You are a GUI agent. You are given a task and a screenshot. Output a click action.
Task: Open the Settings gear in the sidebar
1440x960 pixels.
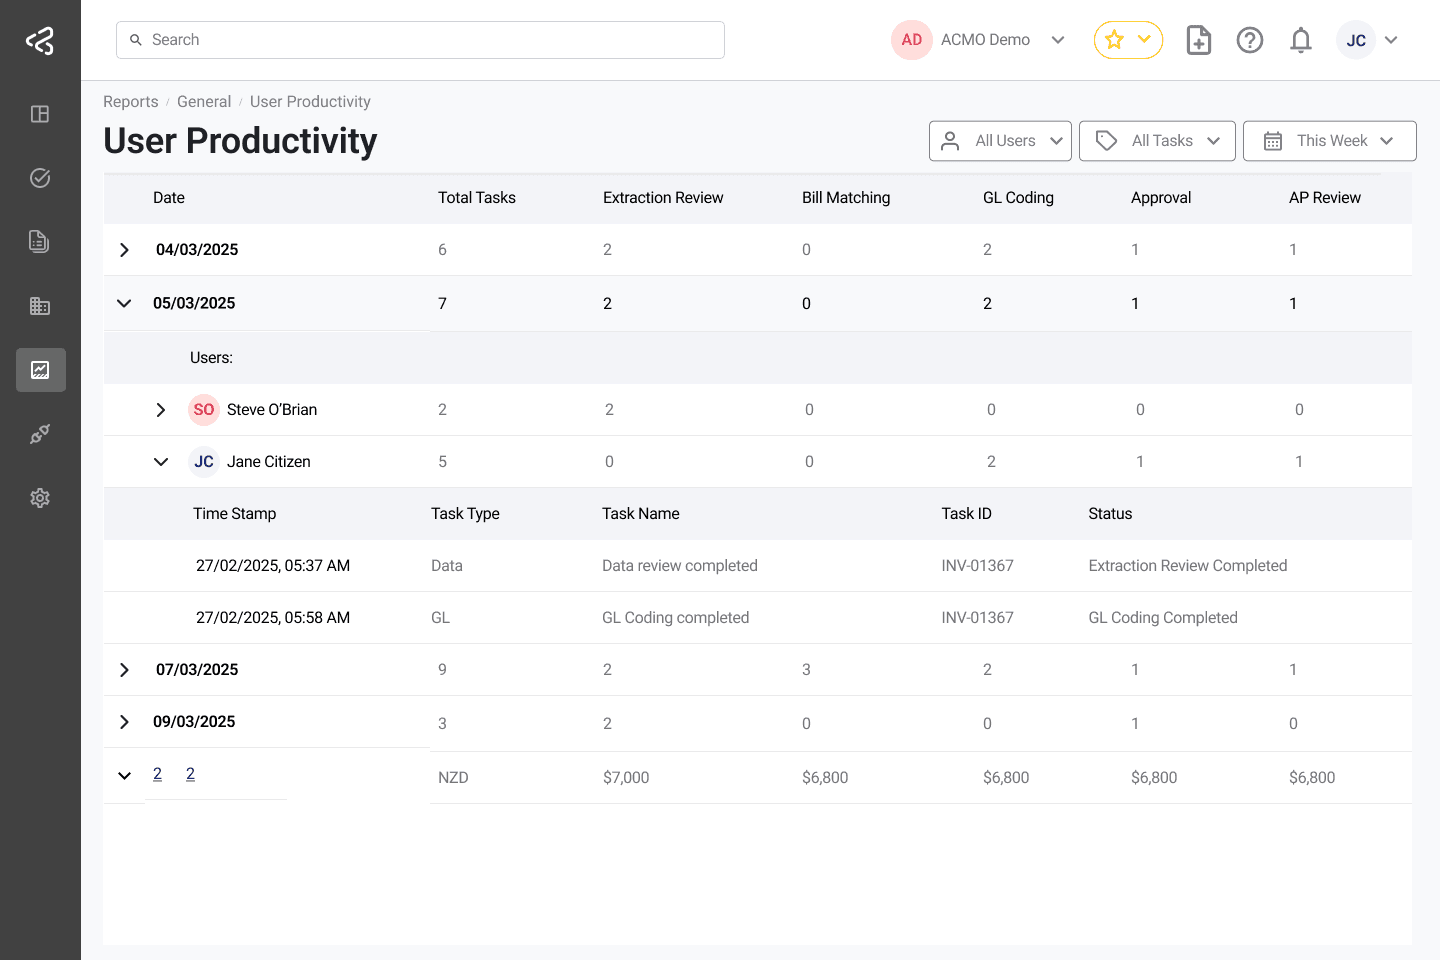pos(40,497)
